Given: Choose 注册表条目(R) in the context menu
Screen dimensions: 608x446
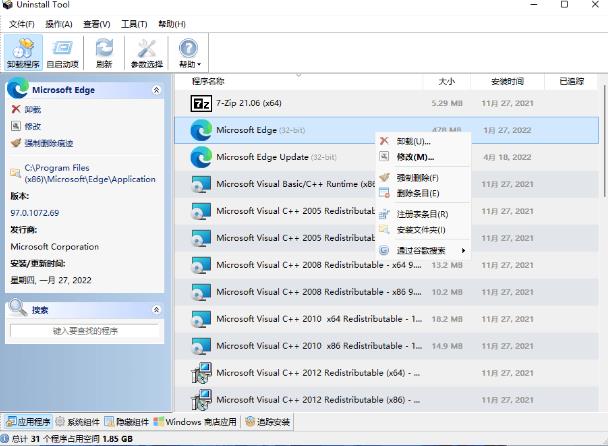Looking at the screenshot, I should [422, 214].
